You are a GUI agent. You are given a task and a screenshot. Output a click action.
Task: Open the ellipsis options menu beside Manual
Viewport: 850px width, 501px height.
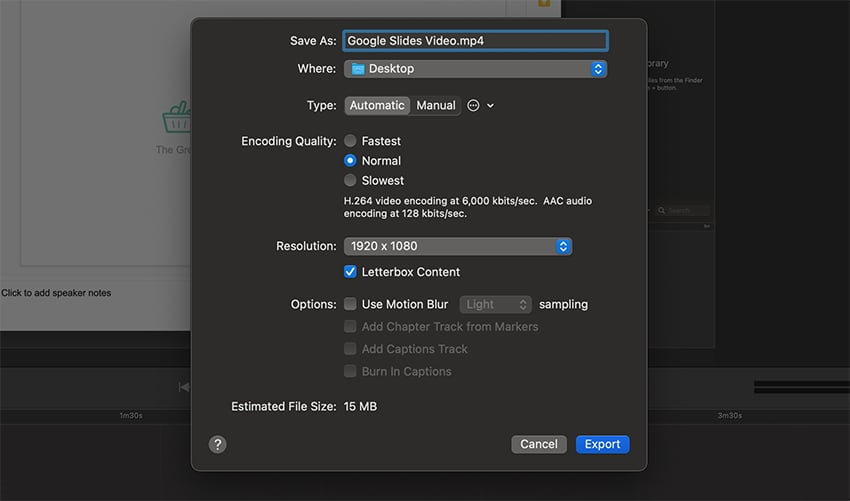pyautogui.click(x=474, y=106)
